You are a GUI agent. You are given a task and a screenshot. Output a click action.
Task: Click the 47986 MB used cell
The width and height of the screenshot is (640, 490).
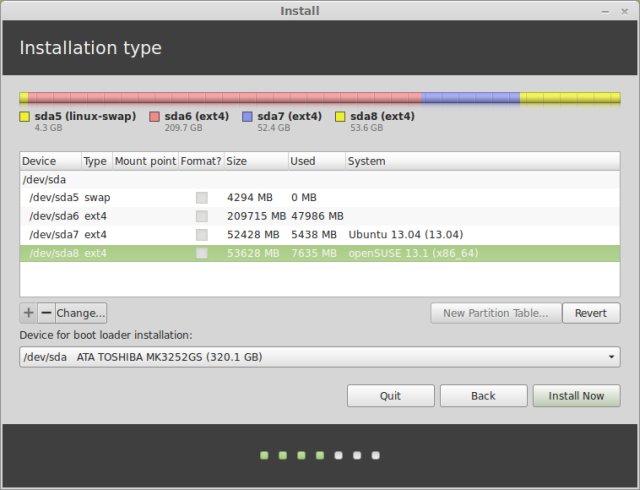[317, 216]
